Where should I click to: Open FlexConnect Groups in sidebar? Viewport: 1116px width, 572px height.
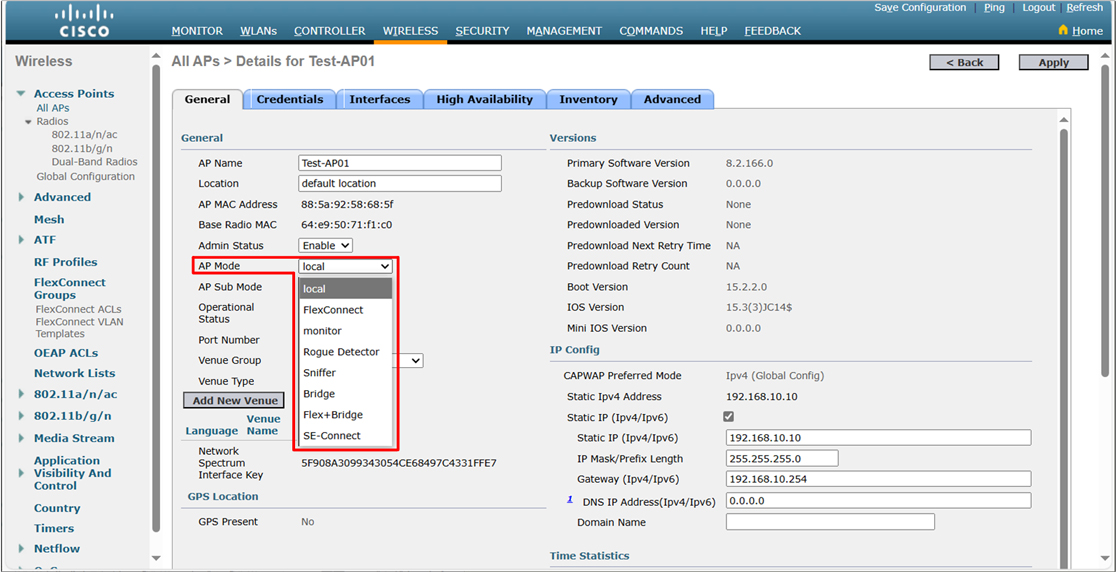(70, 288)
